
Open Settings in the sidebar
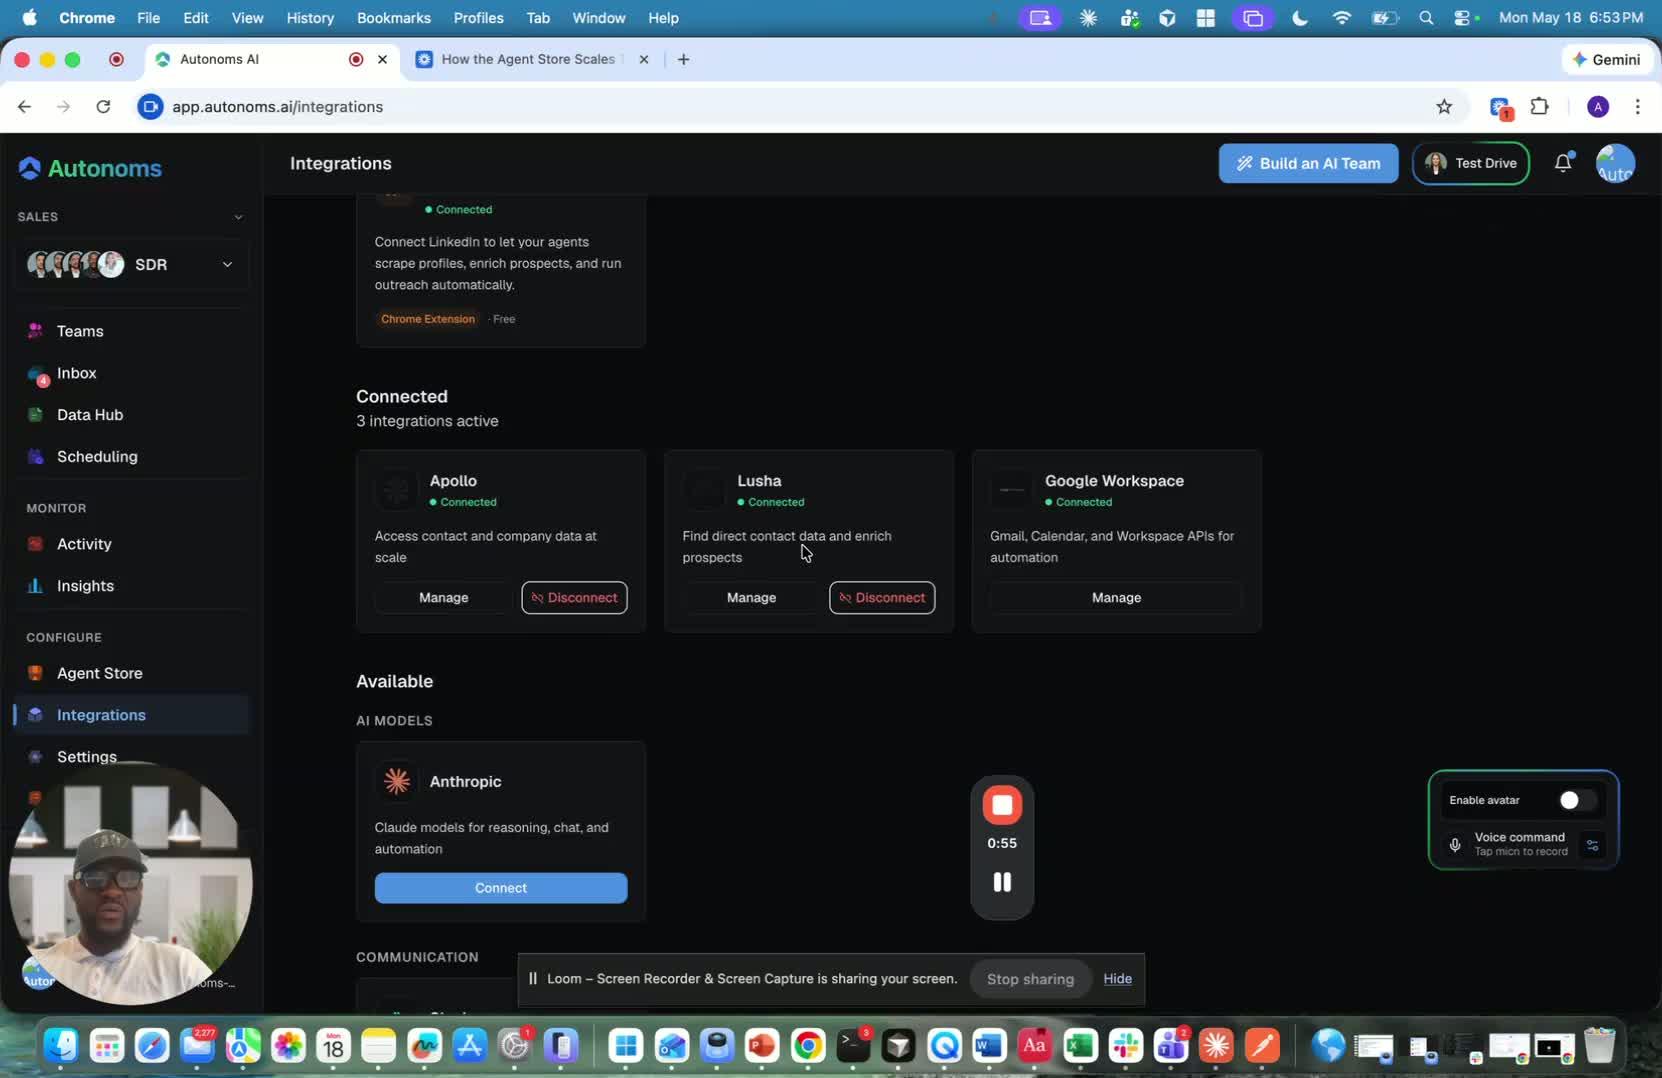pyautogui.click(x=87, y=757)
